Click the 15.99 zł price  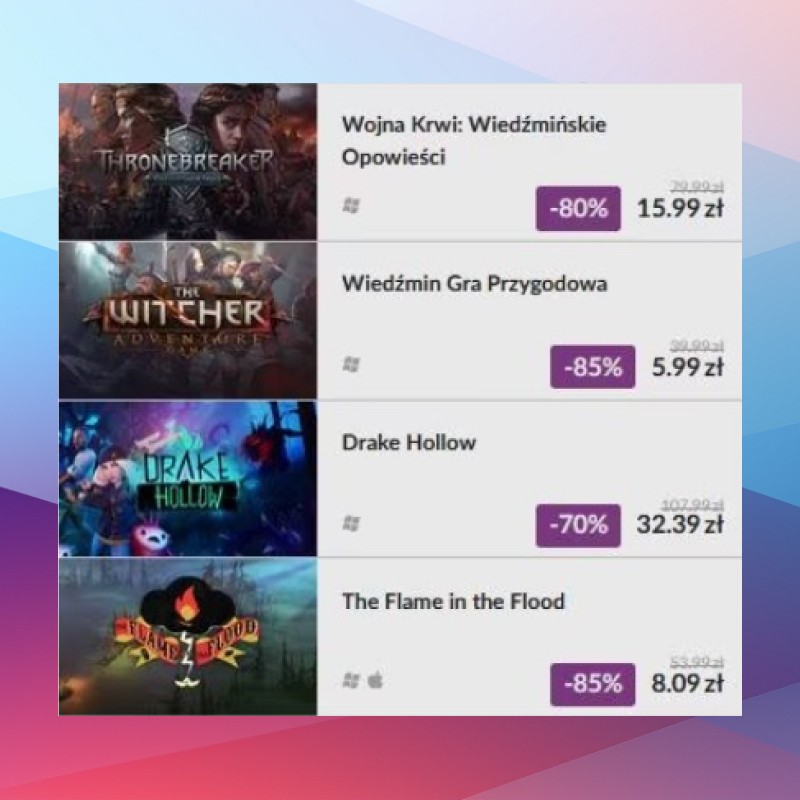click(x=680, y=208)
